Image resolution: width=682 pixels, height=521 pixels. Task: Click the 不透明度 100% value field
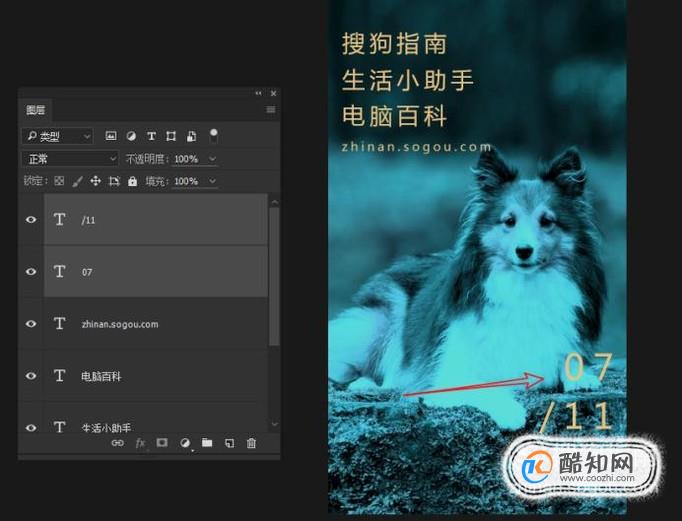click(x=187, y=159)
